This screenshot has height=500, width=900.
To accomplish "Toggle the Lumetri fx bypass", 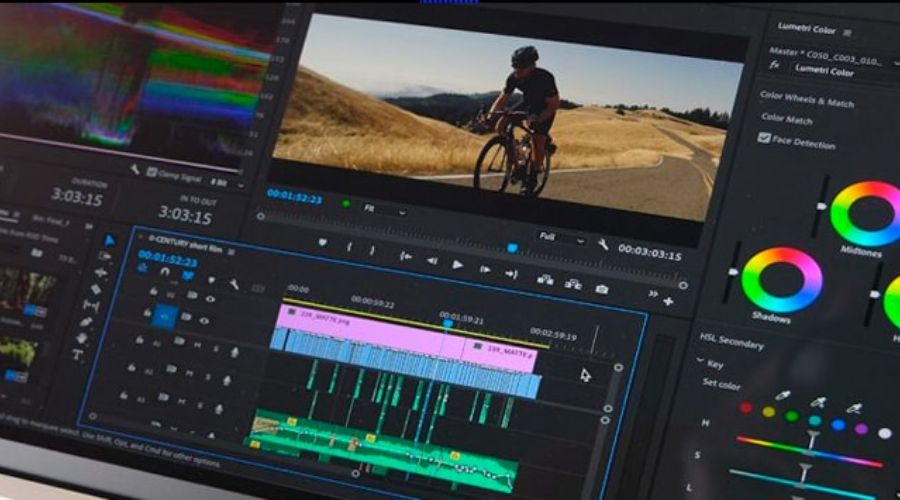I will point(774,64).
